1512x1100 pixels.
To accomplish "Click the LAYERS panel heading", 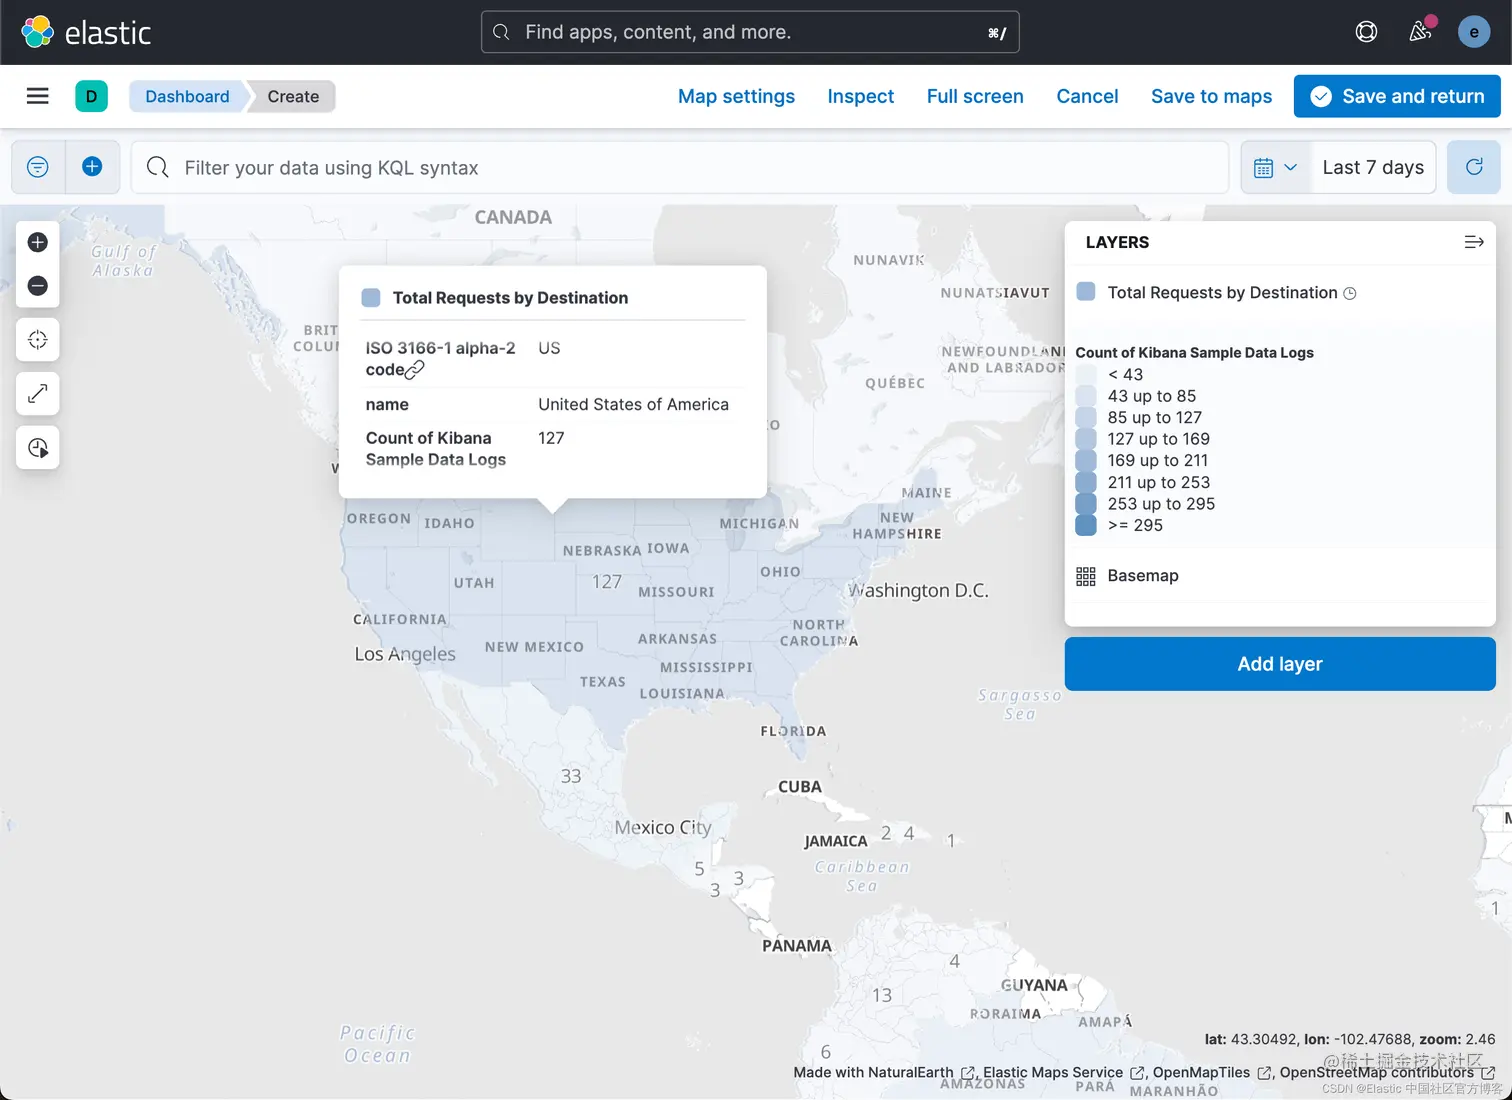I will pyautogui.click(x=1117, y=242).
